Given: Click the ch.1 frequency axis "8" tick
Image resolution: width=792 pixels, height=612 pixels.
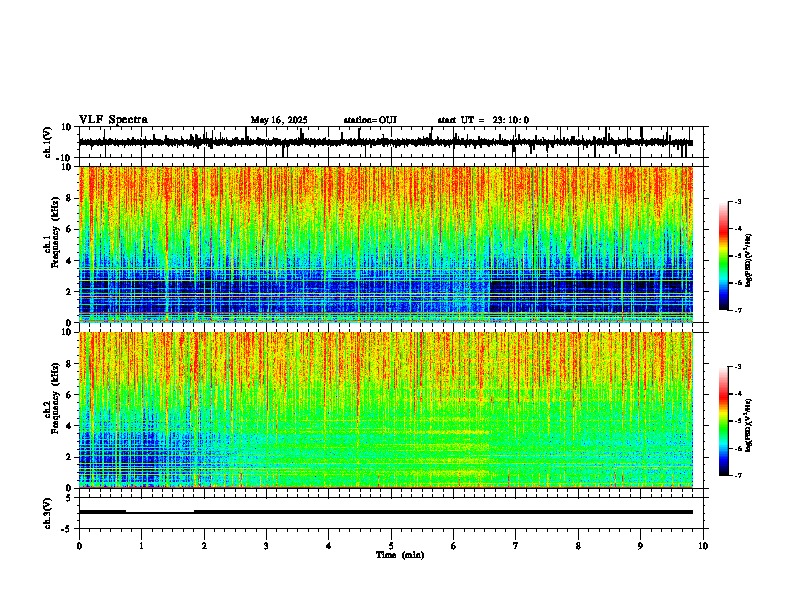Looking at the screenshot, I should 69,198.
